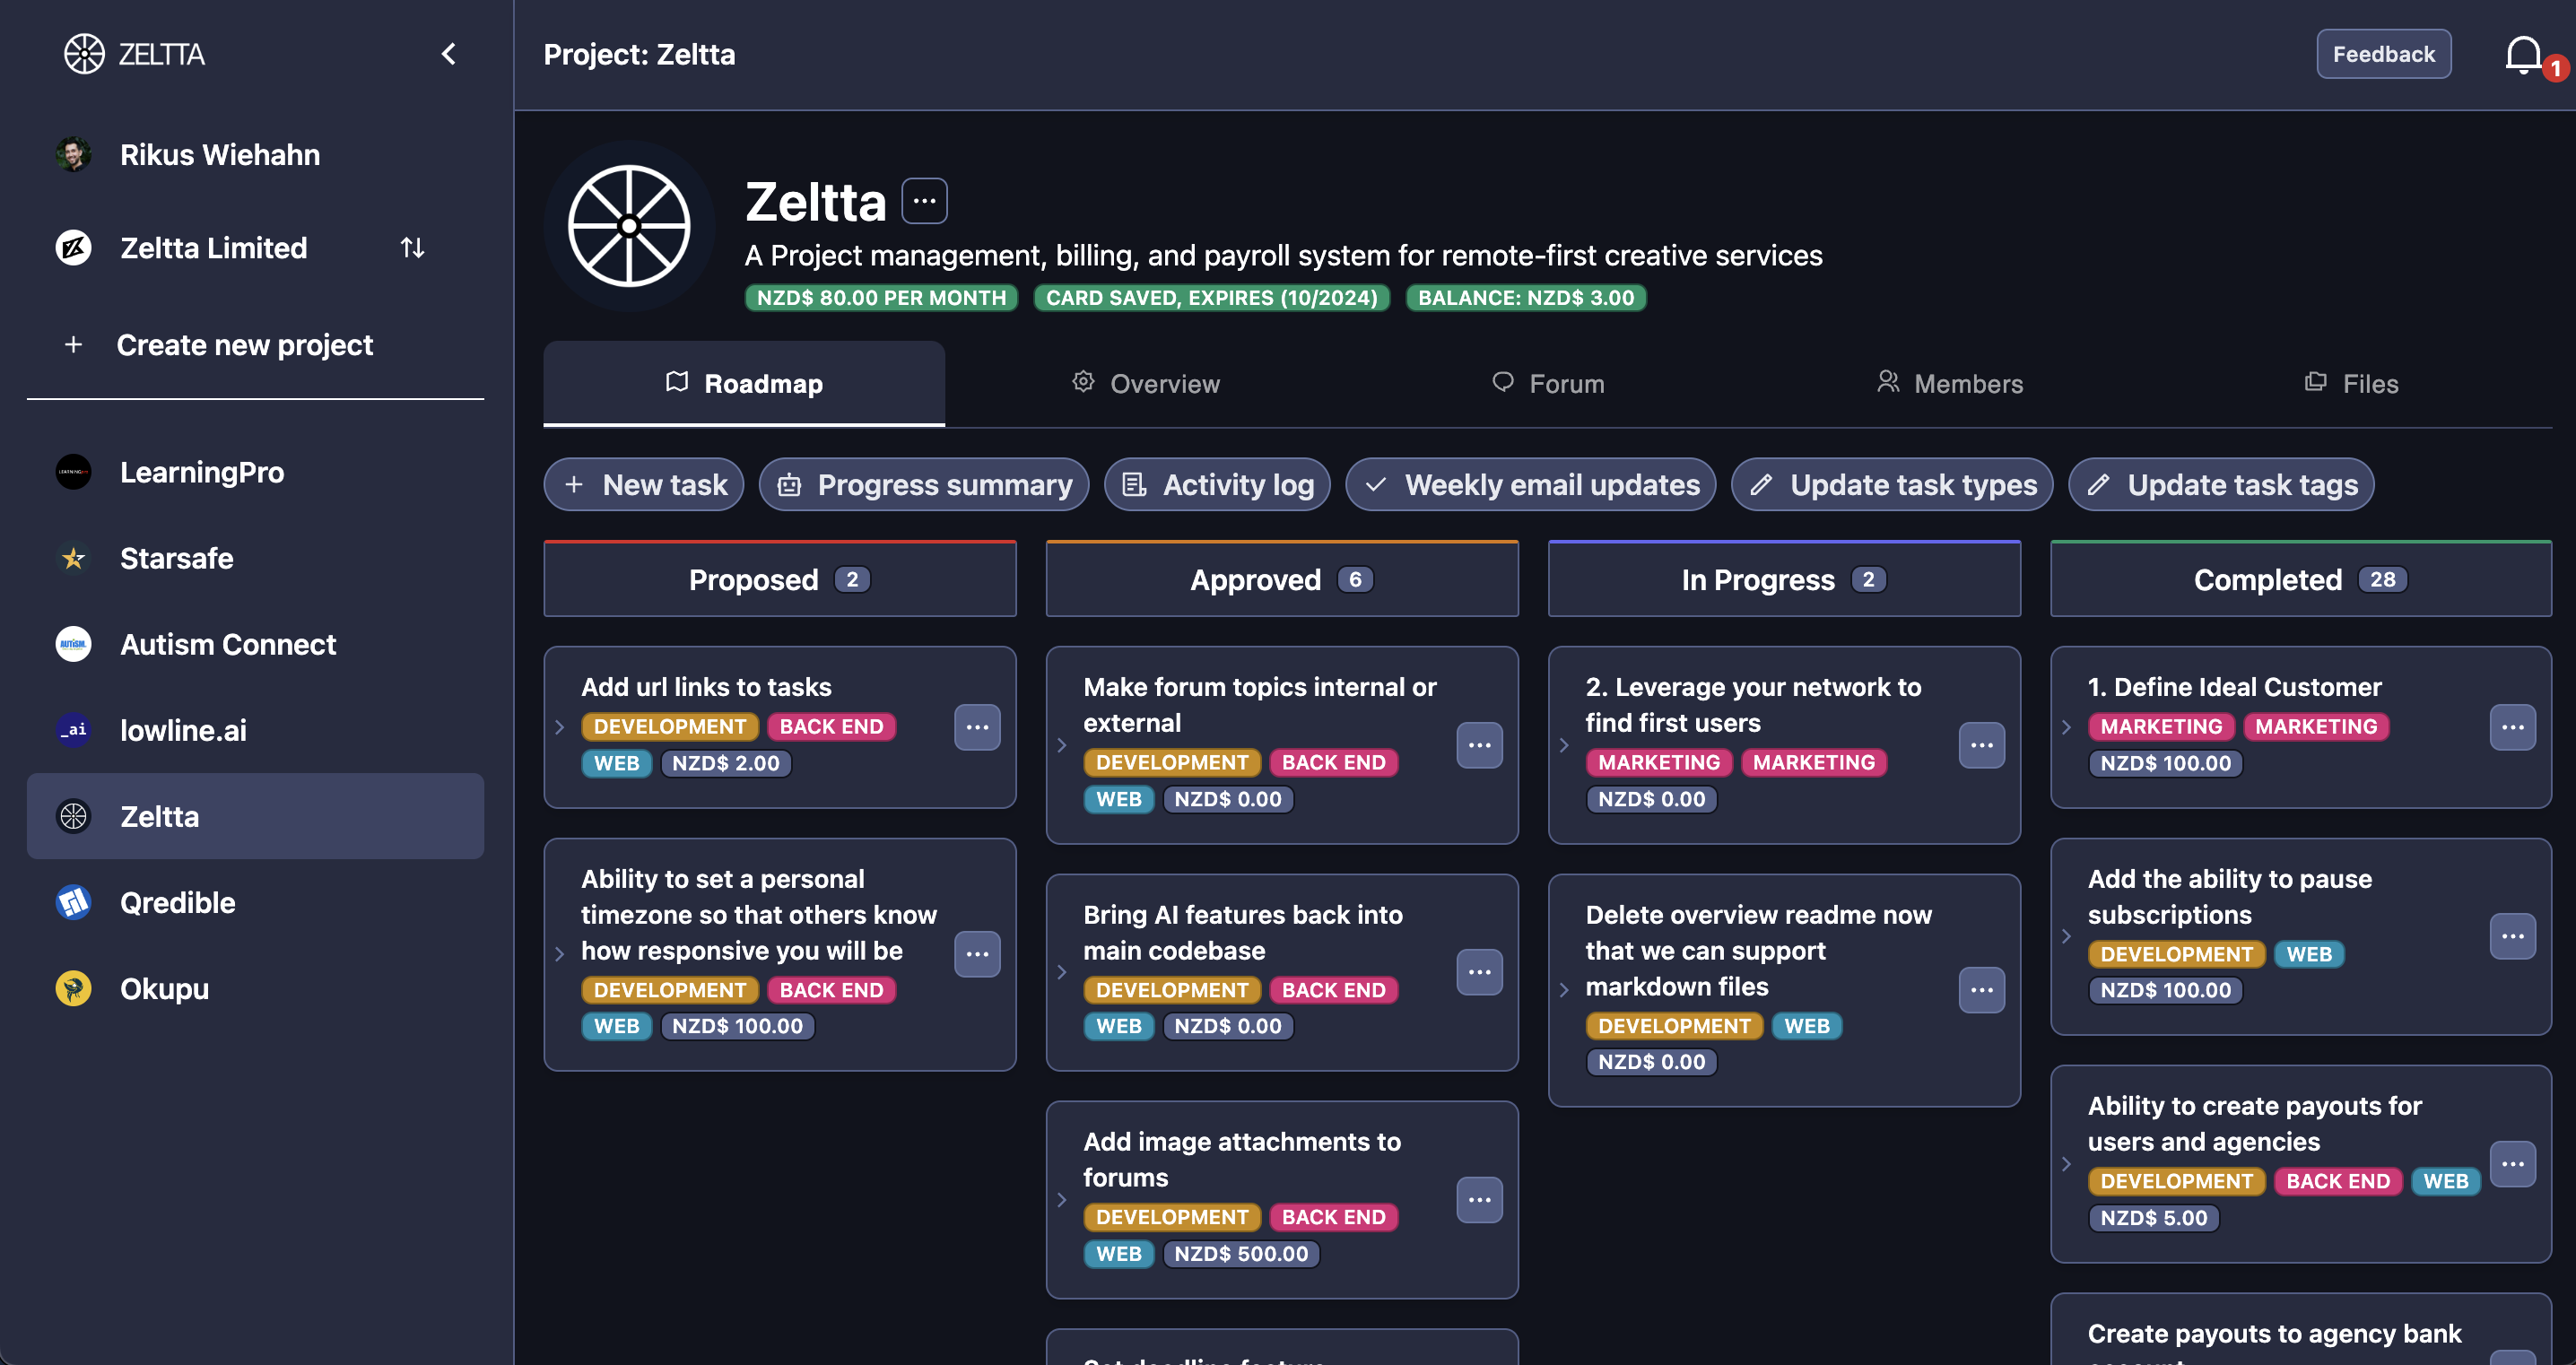The width and height of the screenshot is (2576, 1365).
Task: Expand the Add url links to tasks card
Action: [560, 727]
